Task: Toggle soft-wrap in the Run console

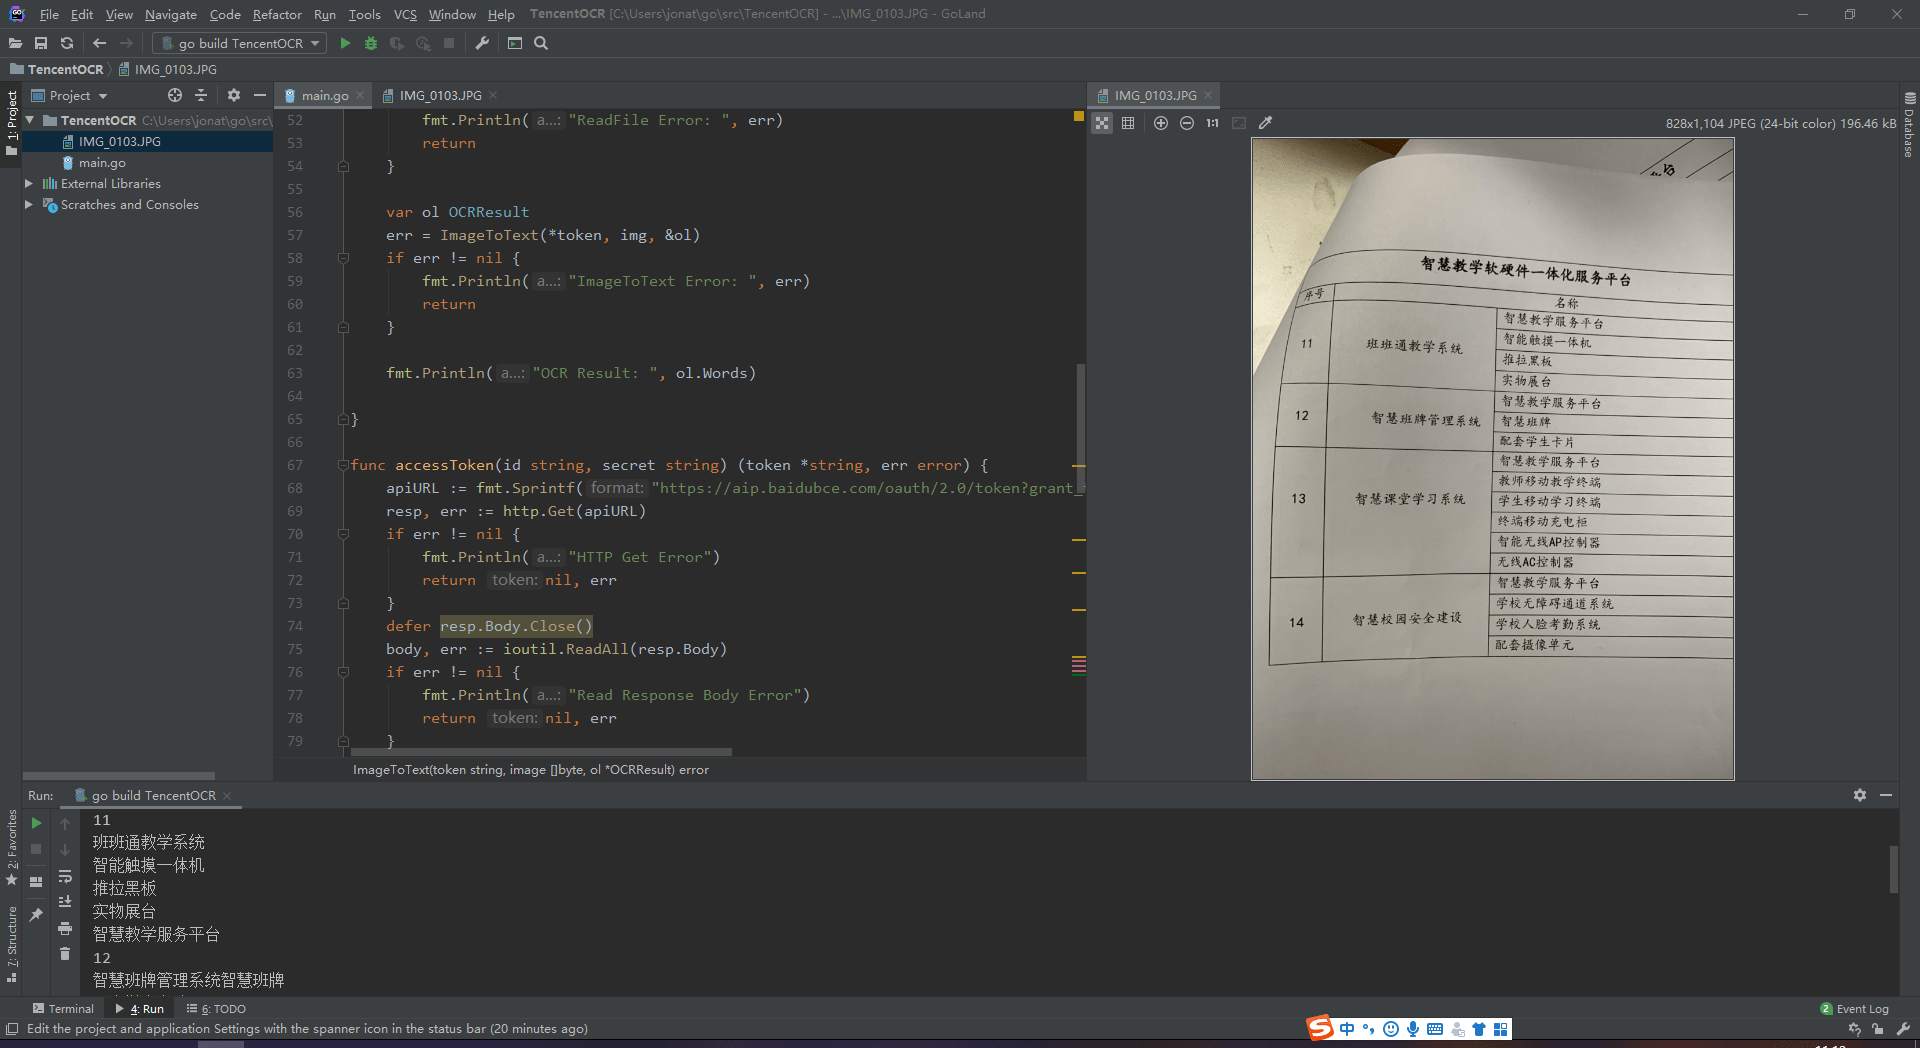Action: (x=65, y=877)
